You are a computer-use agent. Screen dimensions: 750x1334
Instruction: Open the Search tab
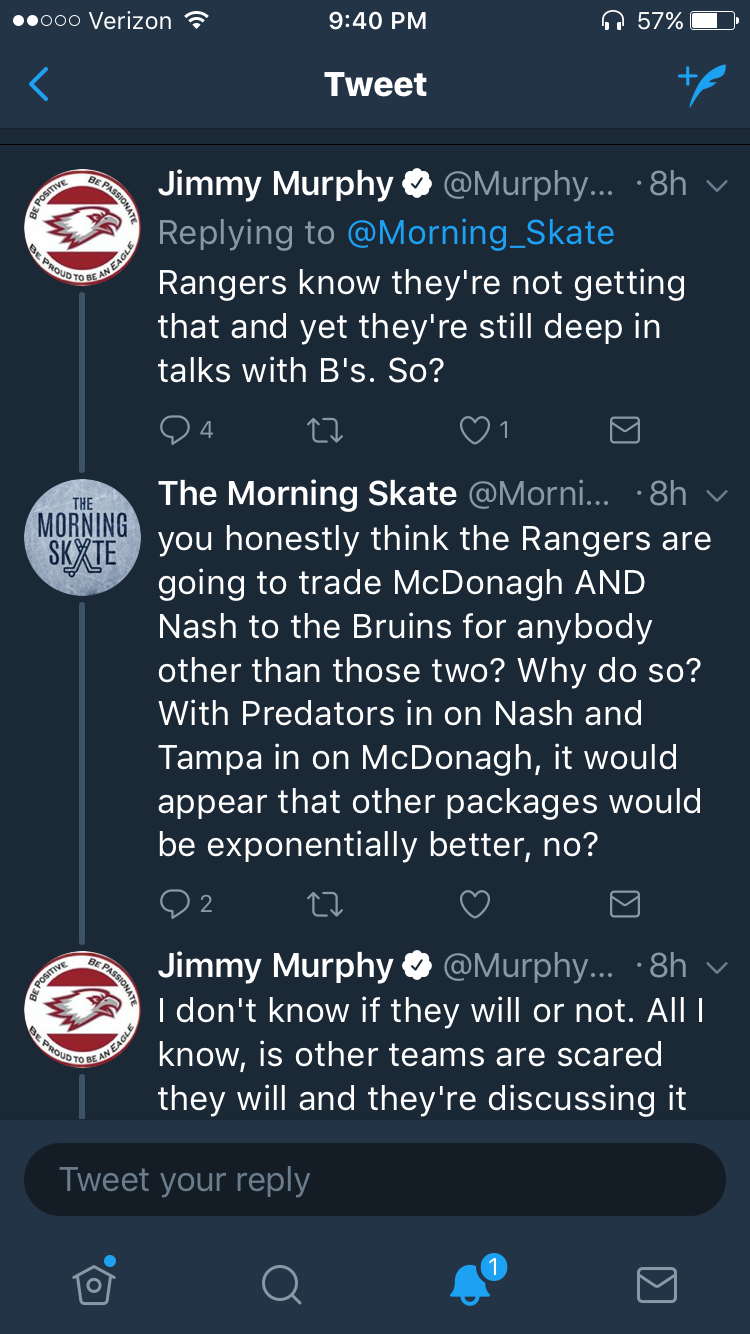point(281,1284)
